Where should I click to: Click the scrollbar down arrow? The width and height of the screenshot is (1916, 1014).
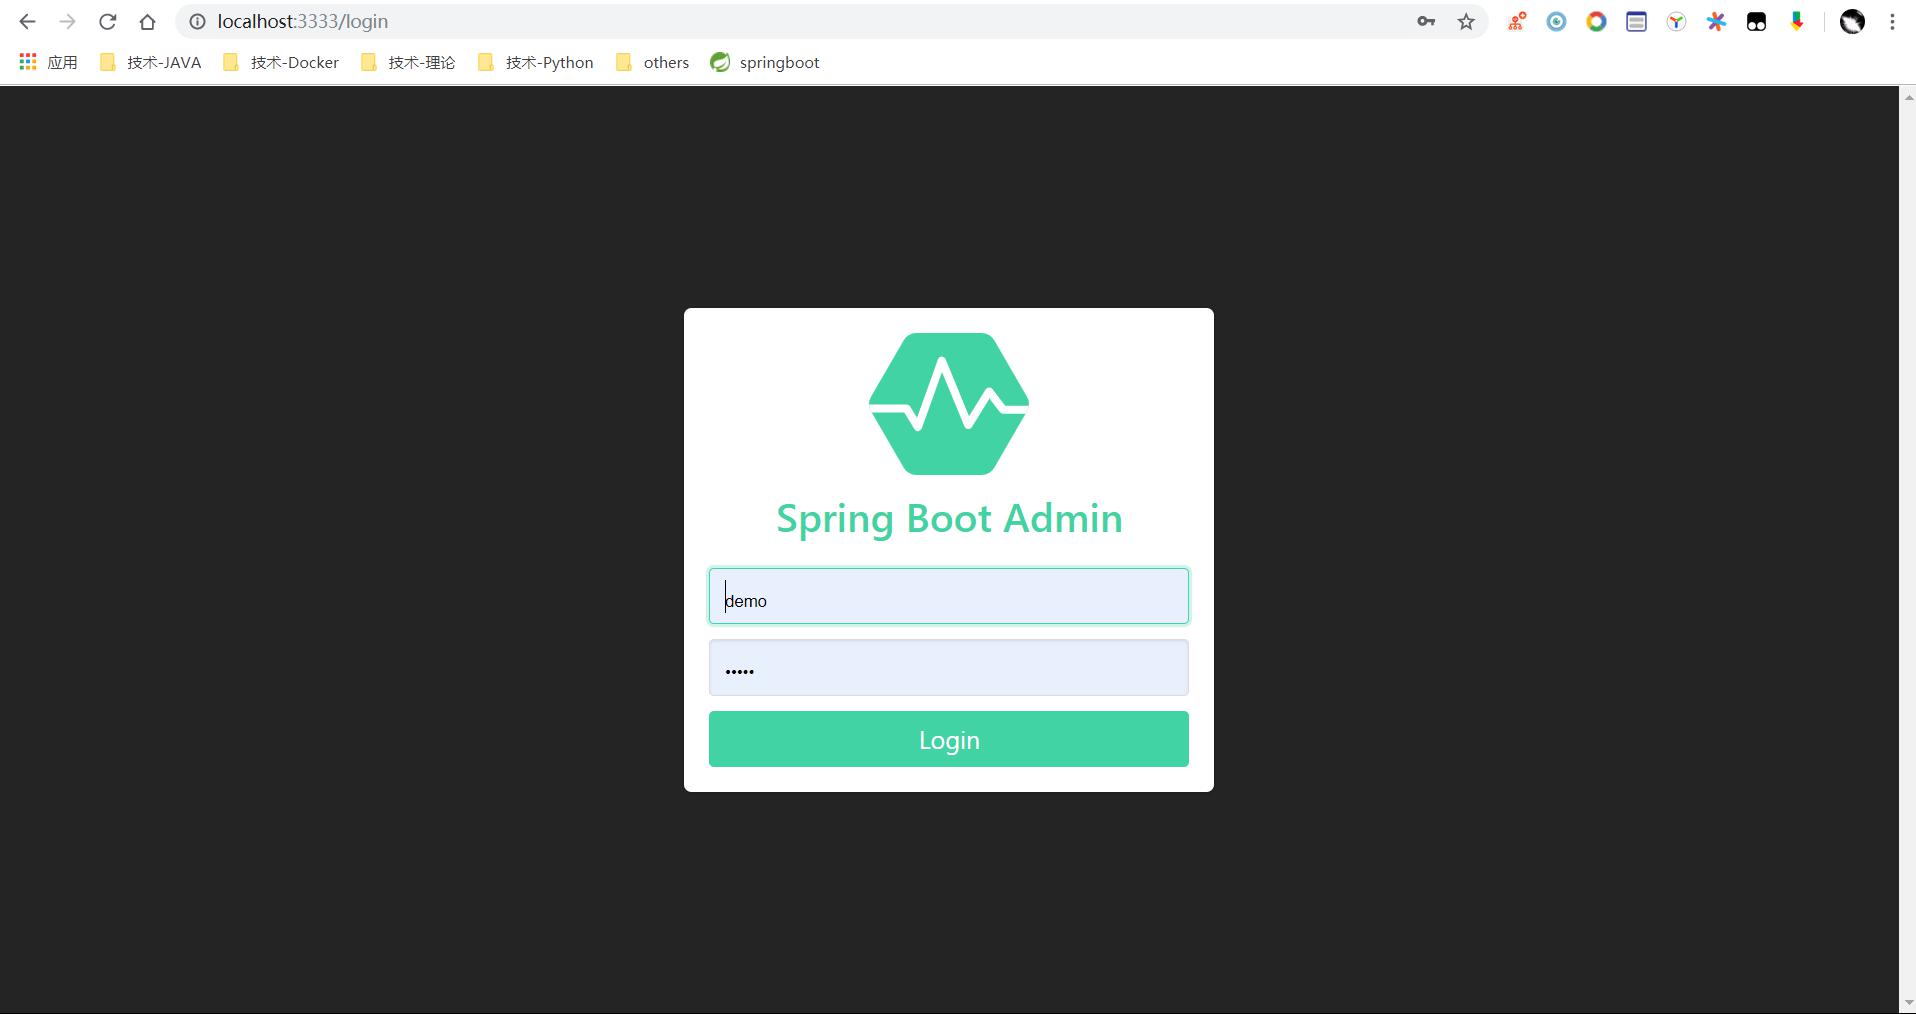click(1908, 1003)
